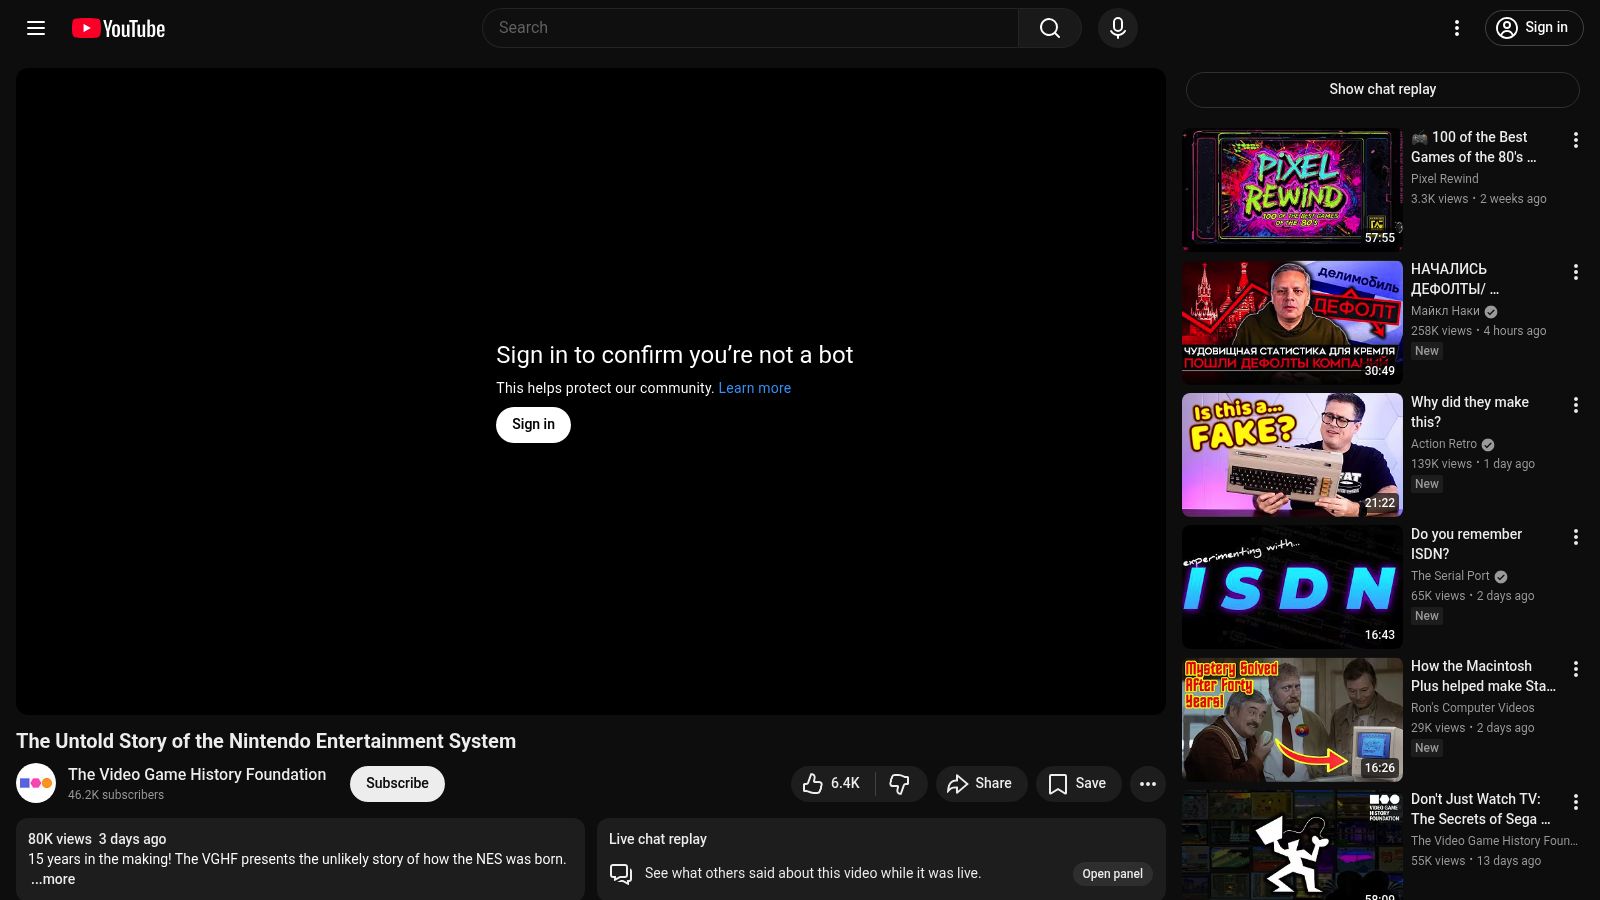The image size is (1600, 900).
Task: Click the magnifying glass search button
Action: (1049, 28)
